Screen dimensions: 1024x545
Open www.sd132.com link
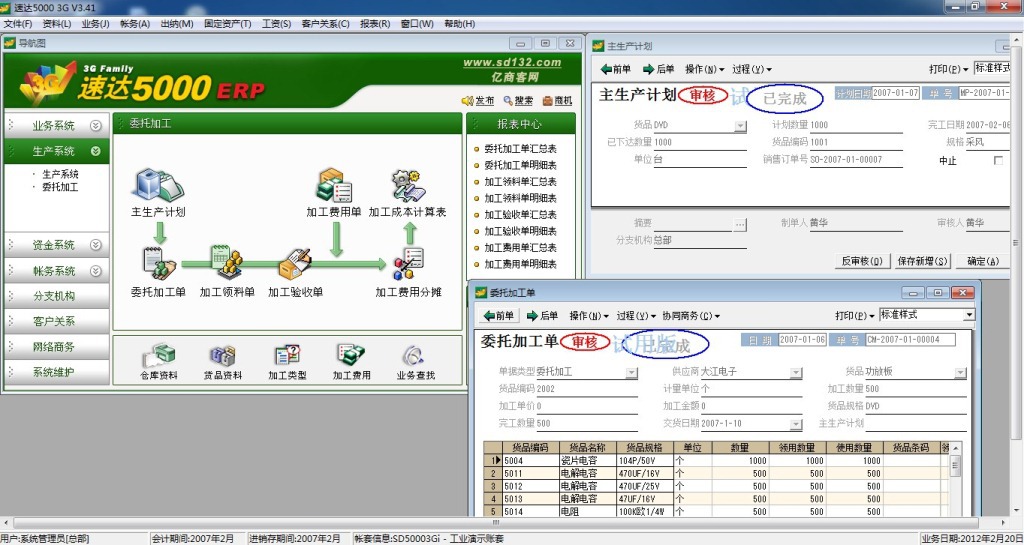[x=512, y=63]
